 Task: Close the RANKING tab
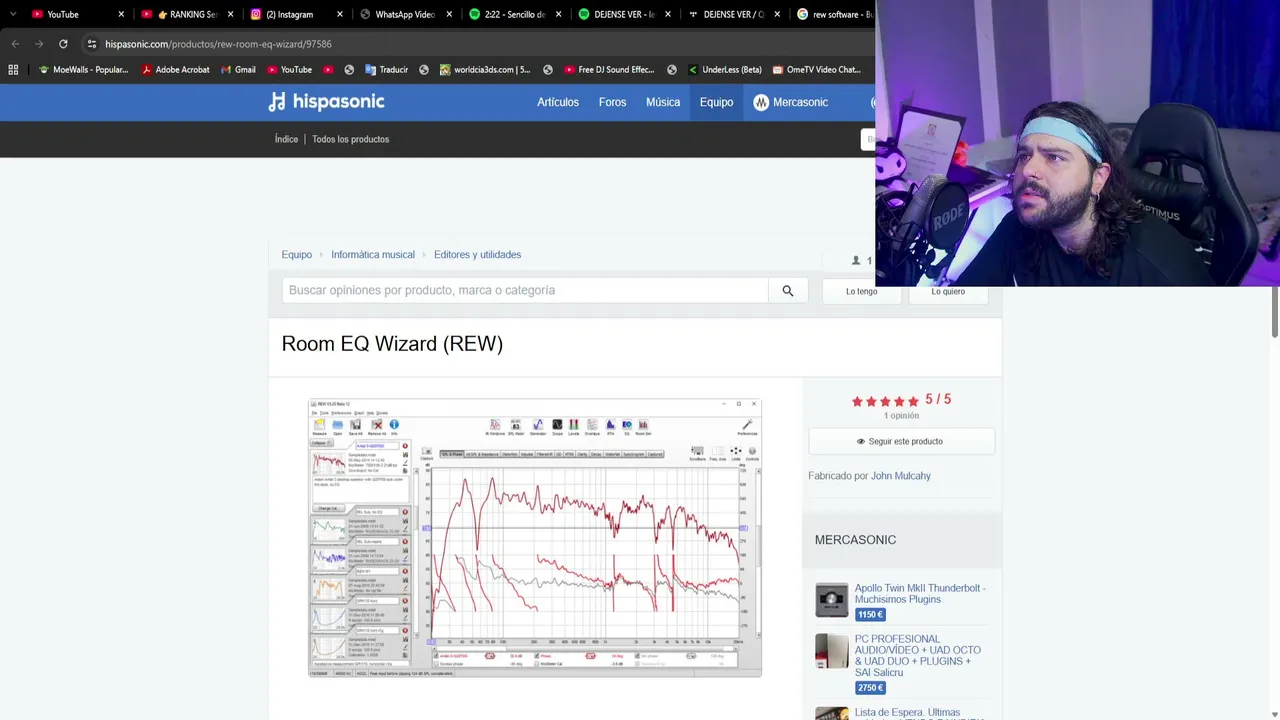(x=230, y=14)
